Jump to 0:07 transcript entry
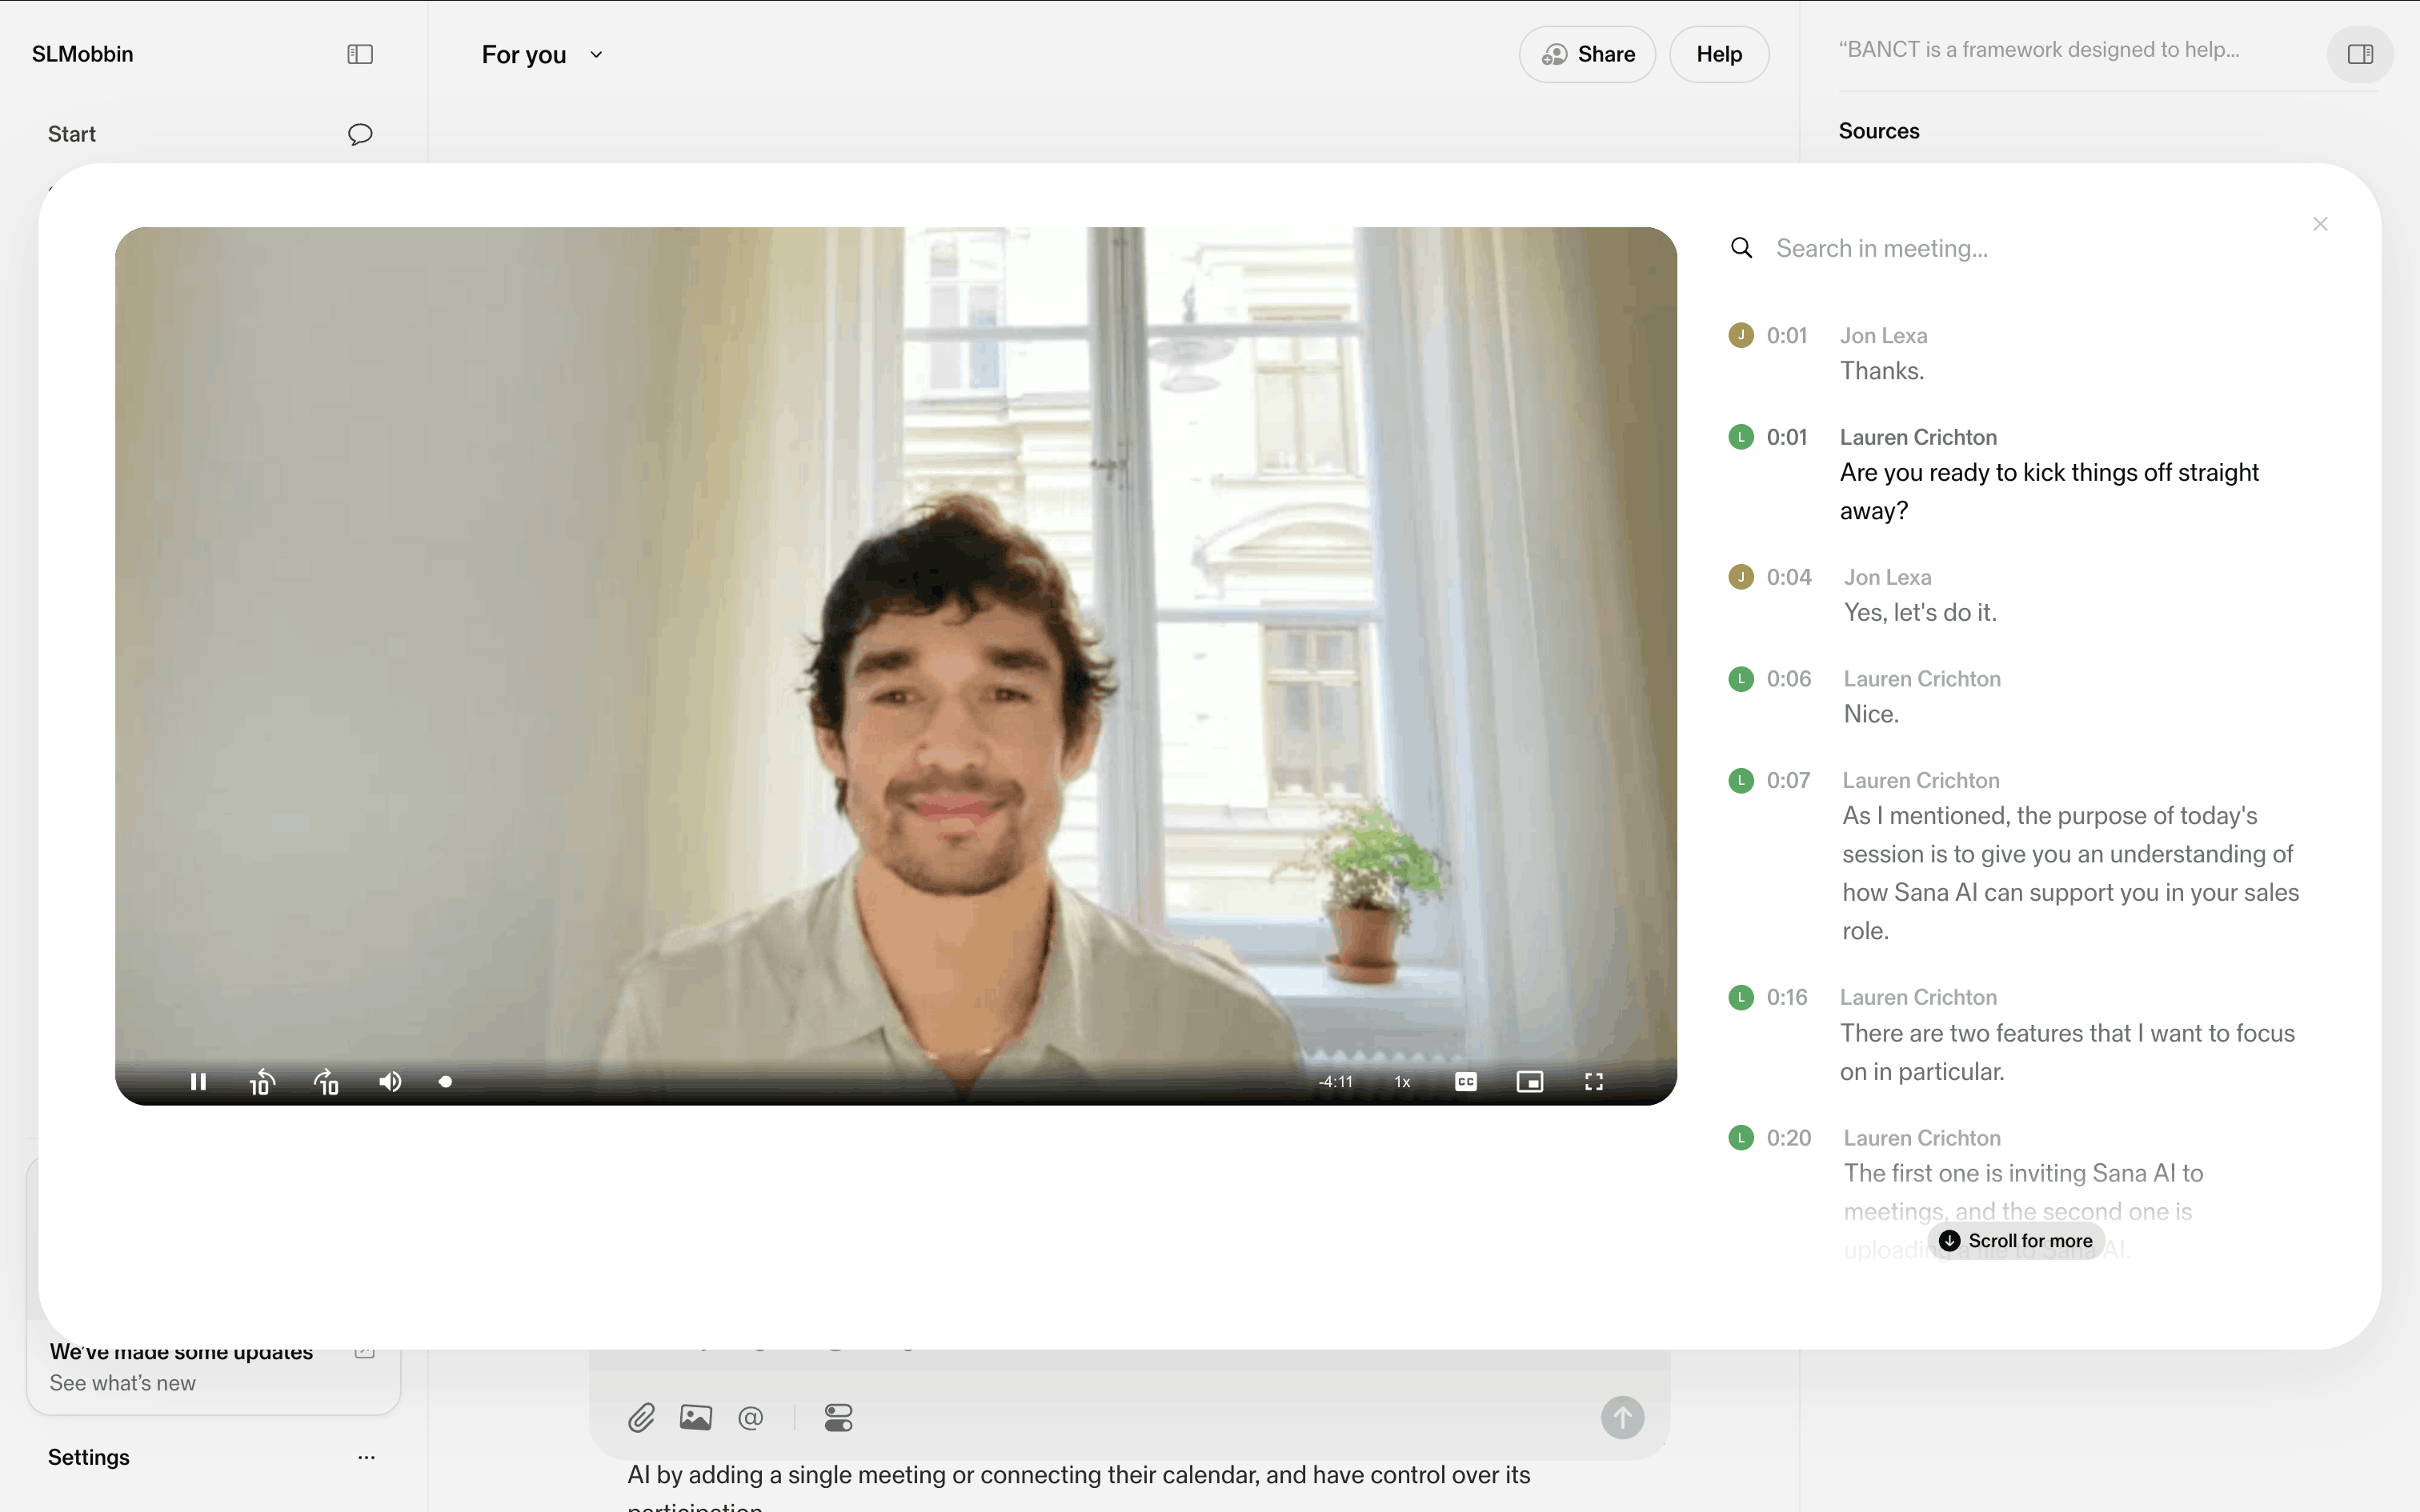 (x=1788, y=780)
